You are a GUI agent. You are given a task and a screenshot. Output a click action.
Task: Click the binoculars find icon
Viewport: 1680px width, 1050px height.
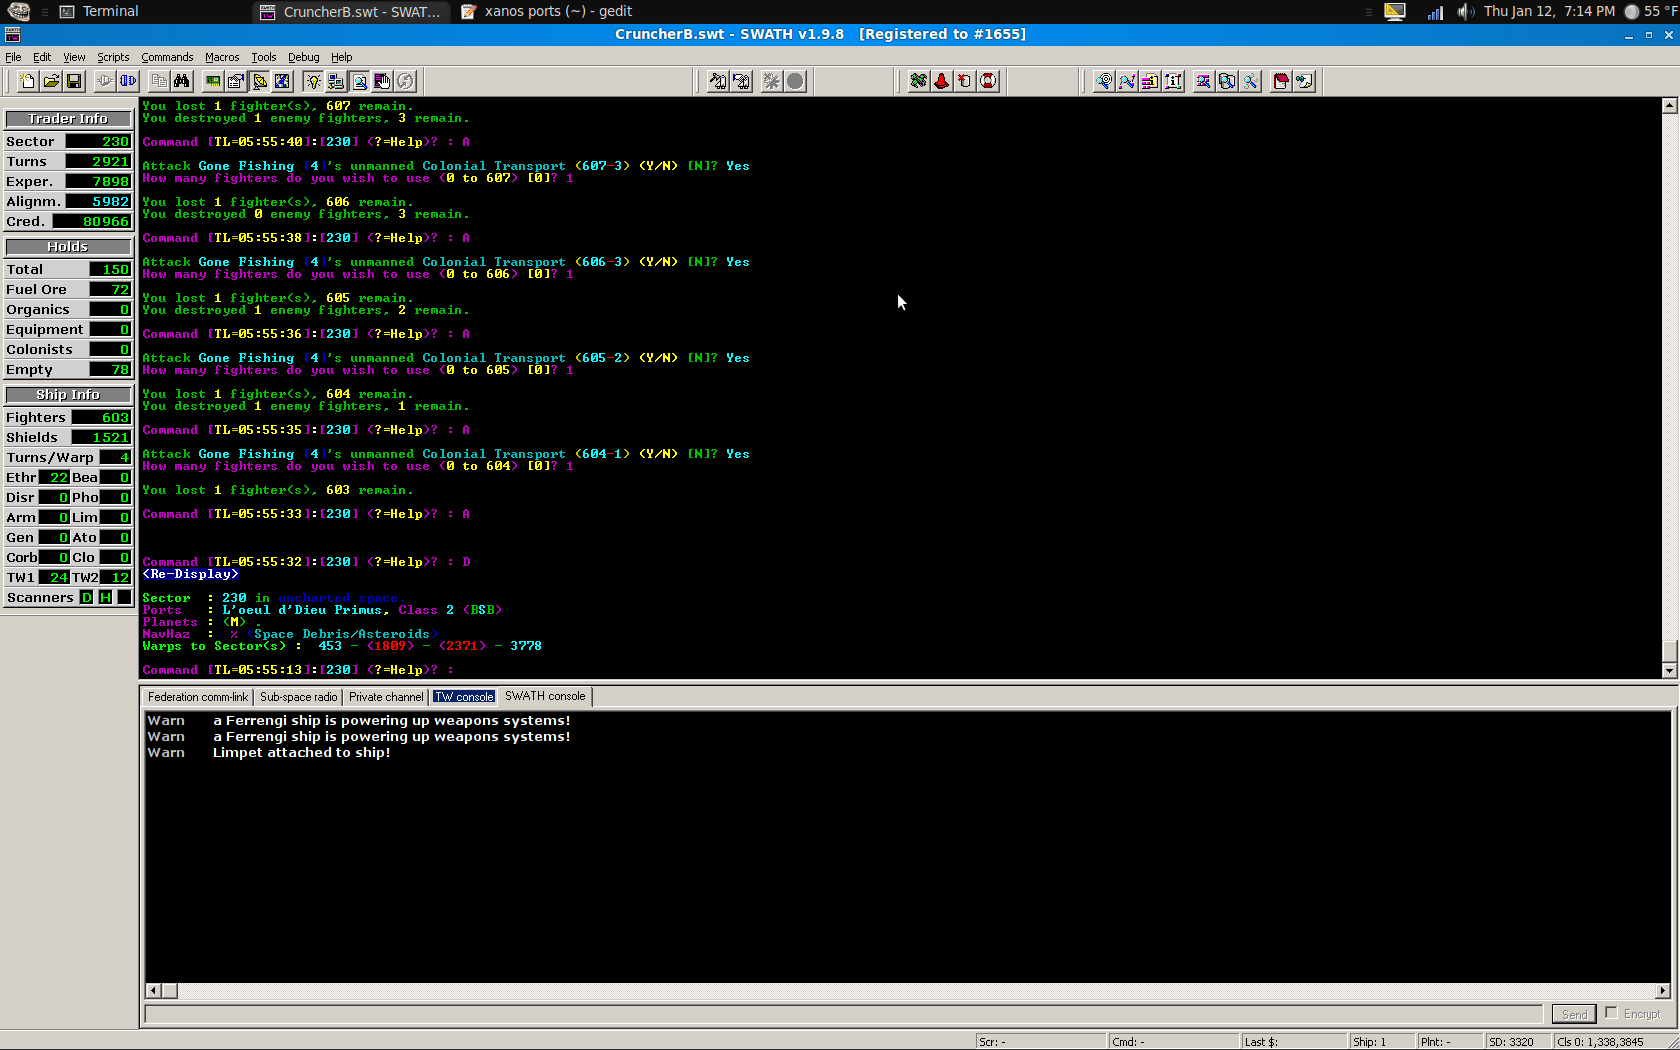click(x=181, y=81)
